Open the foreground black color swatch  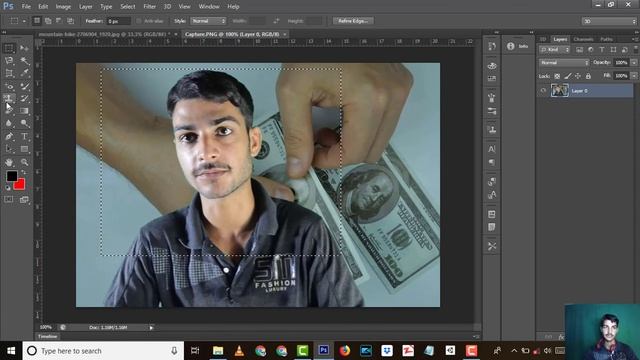11,176
